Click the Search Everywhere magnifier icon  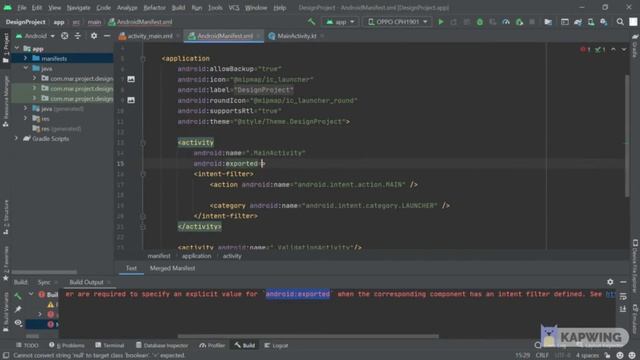pyautogui.click(x=620, y=22)
